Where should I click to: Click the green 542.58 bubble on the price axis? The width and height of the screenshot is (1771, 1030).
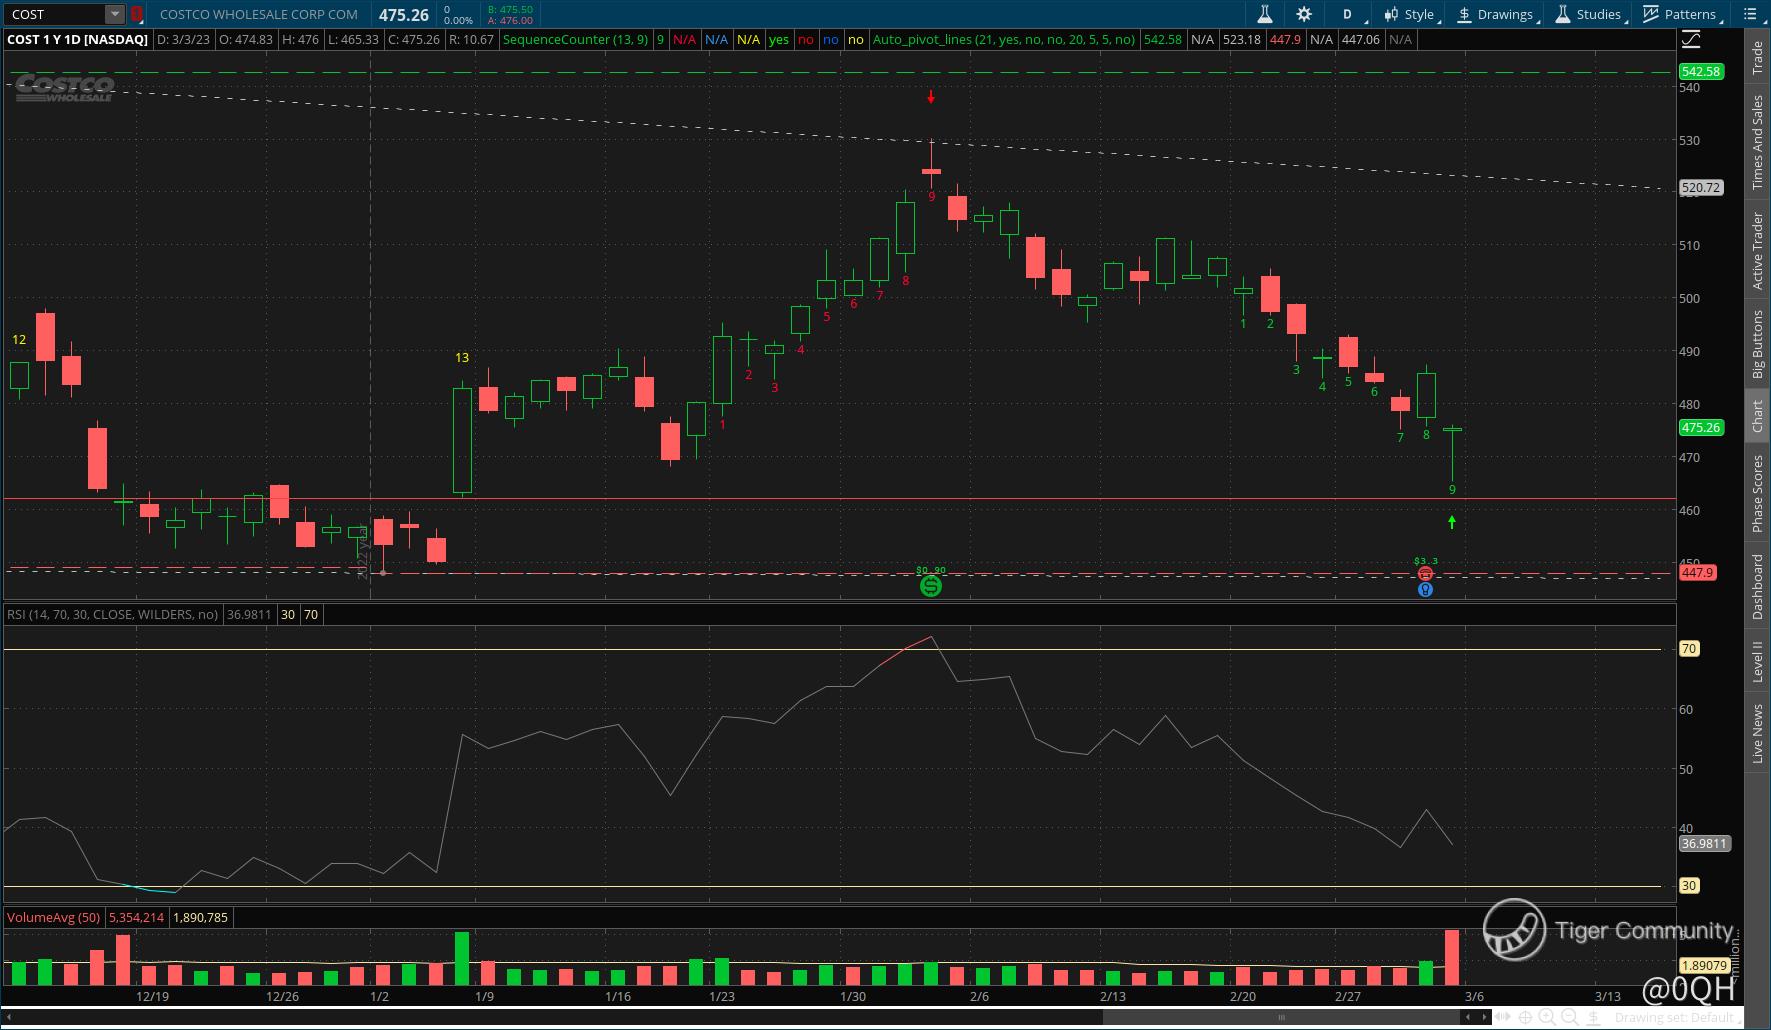pos(1701,71)
